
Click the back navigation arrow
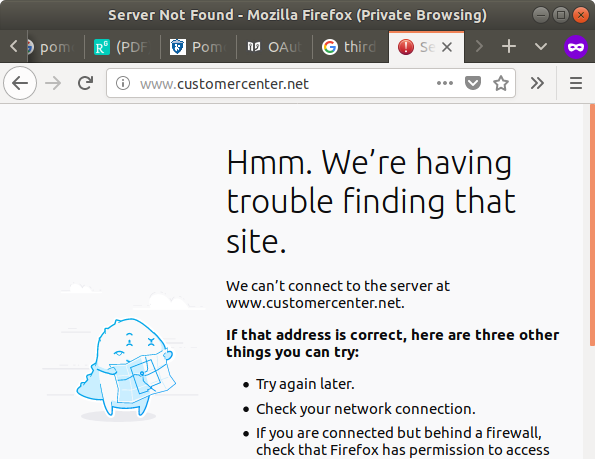[20, 83]
